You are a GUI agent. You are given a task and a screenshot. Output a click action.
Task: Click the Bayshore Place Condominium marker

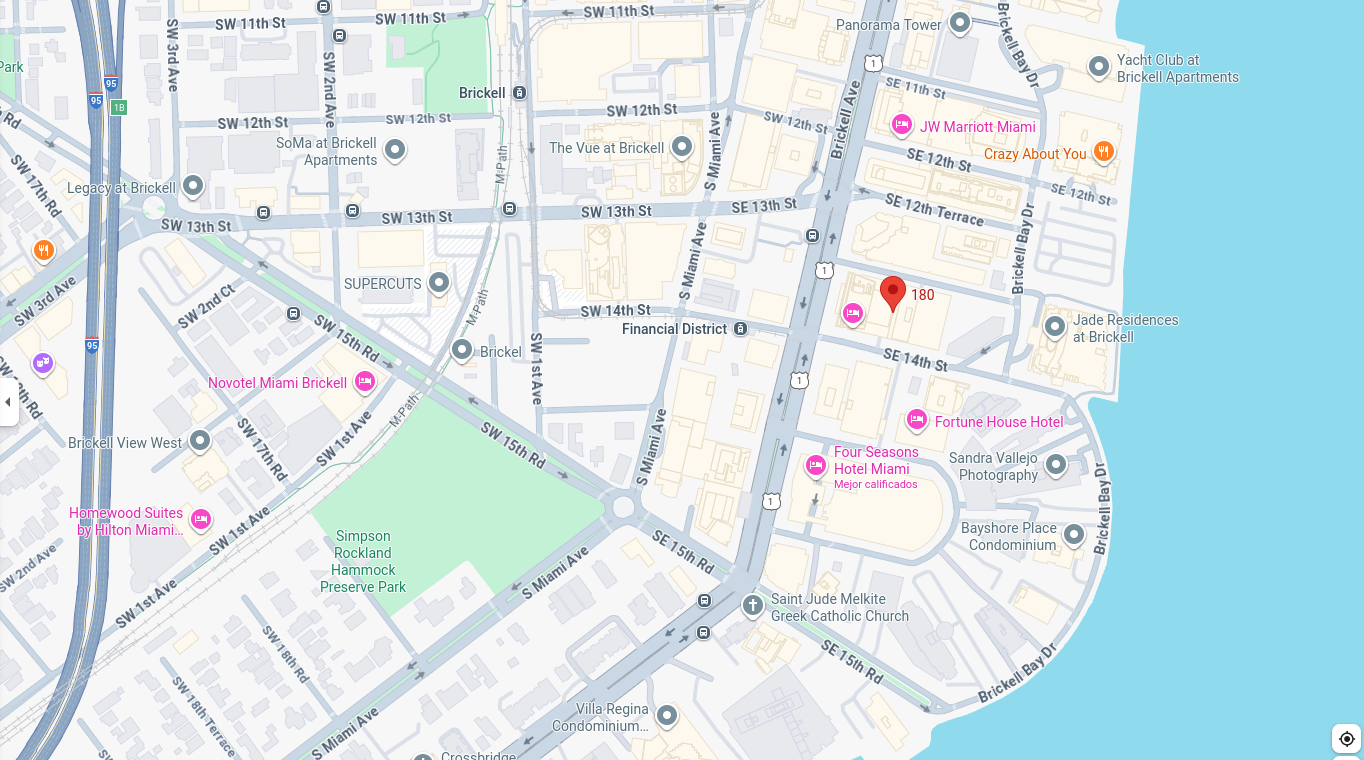(1074, 534)
